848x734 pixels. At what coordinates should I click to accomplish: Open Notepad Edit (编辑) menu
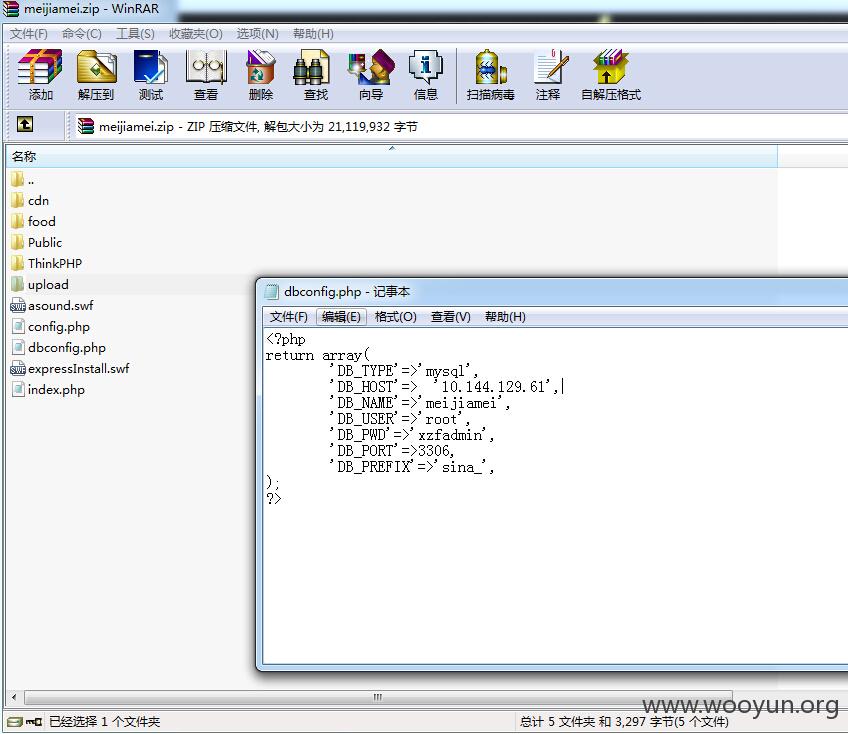point(341,316)
